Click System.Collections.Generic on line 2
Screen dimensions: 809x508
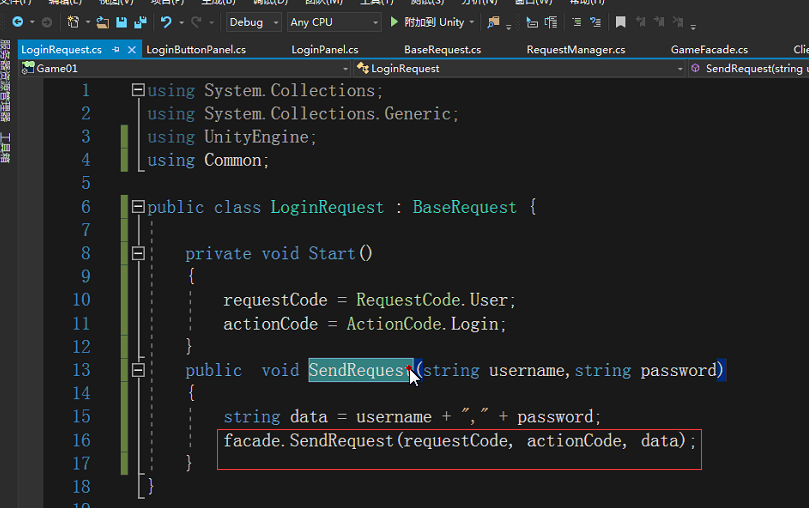pyautogui.click(x=328, y=114)
